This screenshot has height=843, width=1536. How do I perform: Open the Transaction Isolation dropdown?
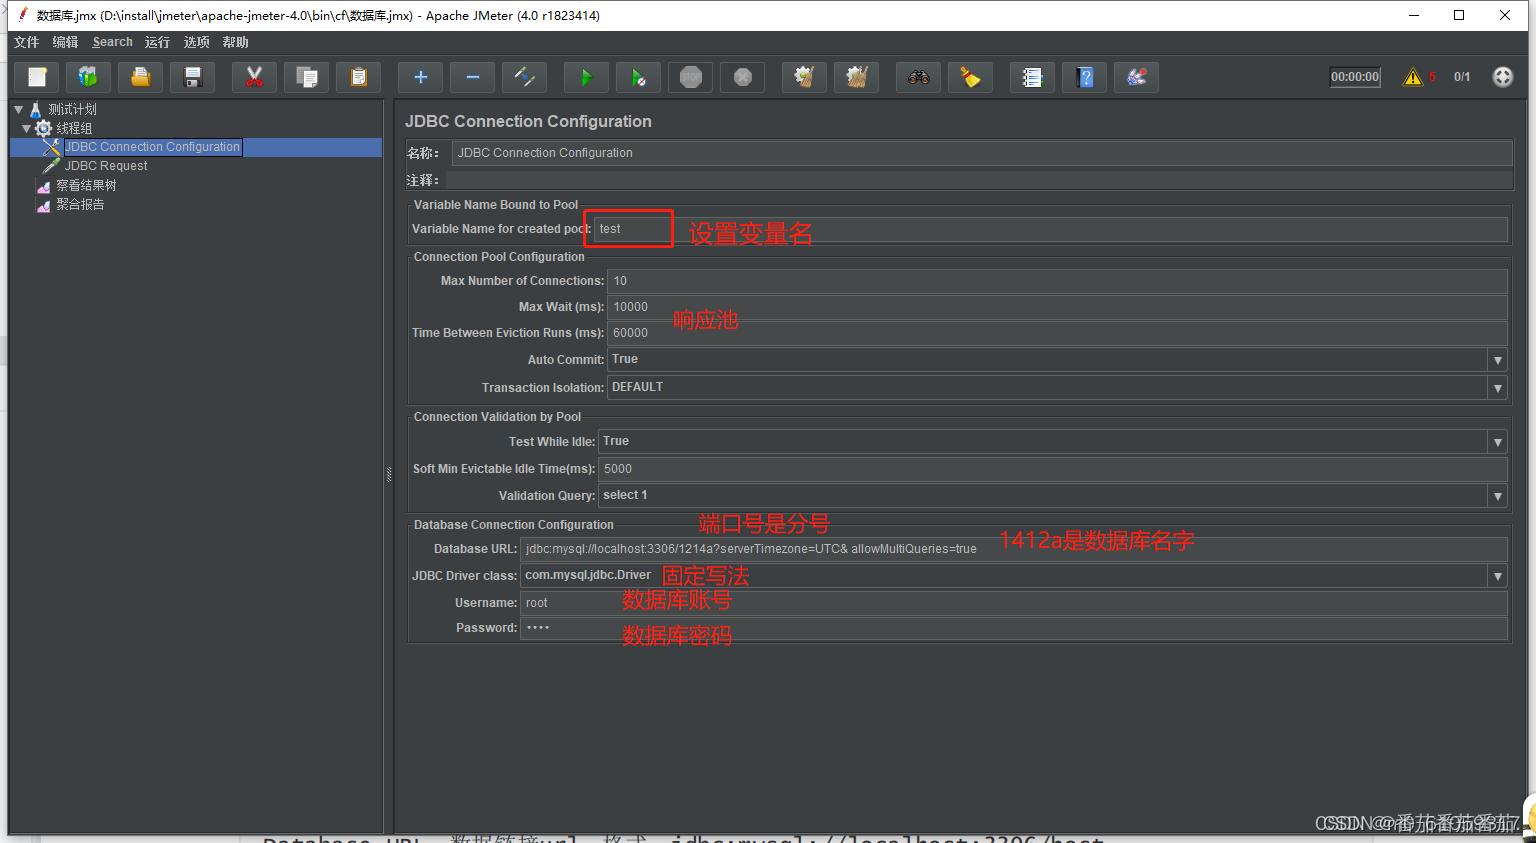pos(1497,388)
